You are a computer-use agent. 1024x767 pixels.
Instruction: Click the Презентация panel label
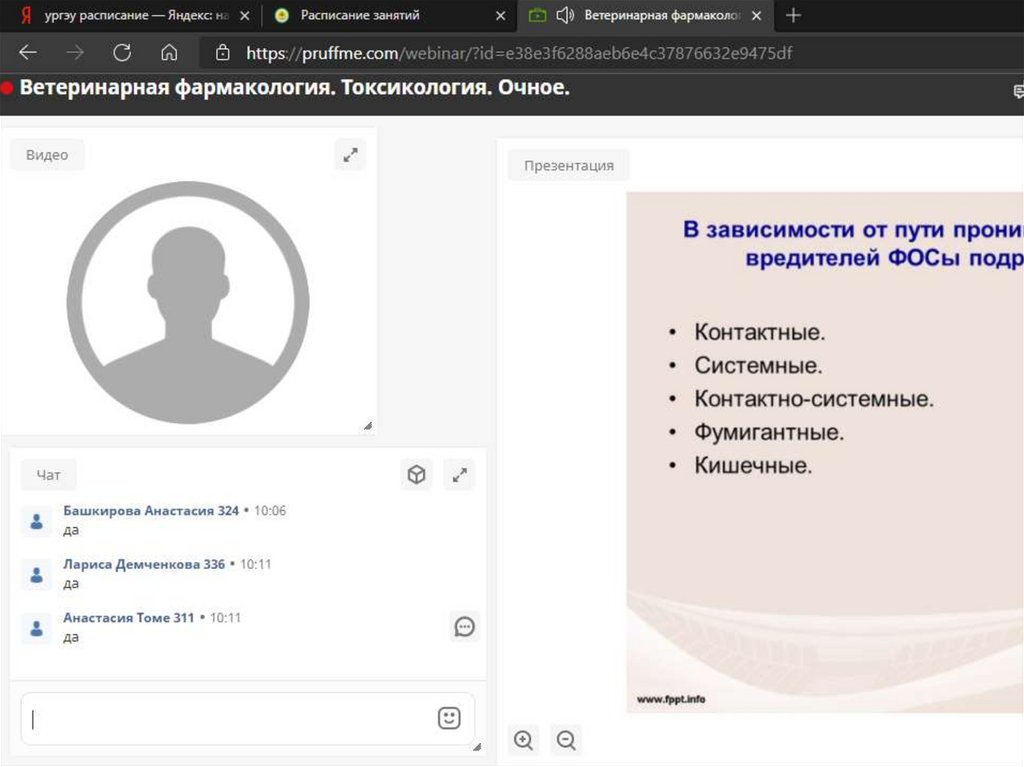pyautogui.click(x=568, y=165)
